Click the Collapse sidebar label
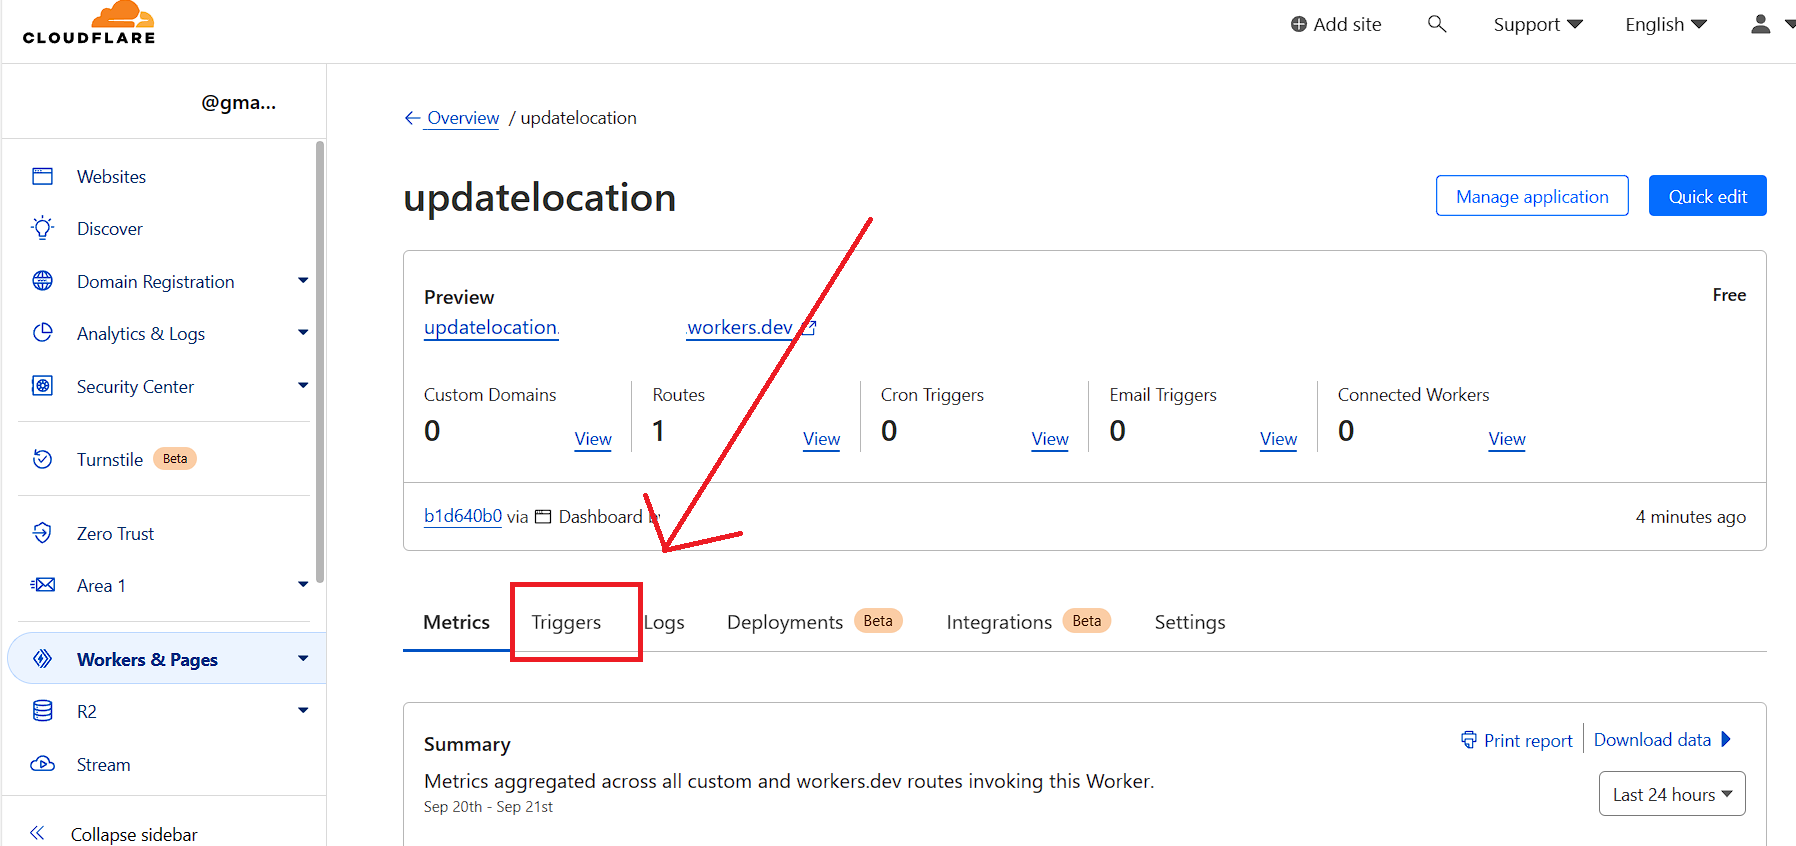The image size is (1796, 846). (x=134, y=834)
